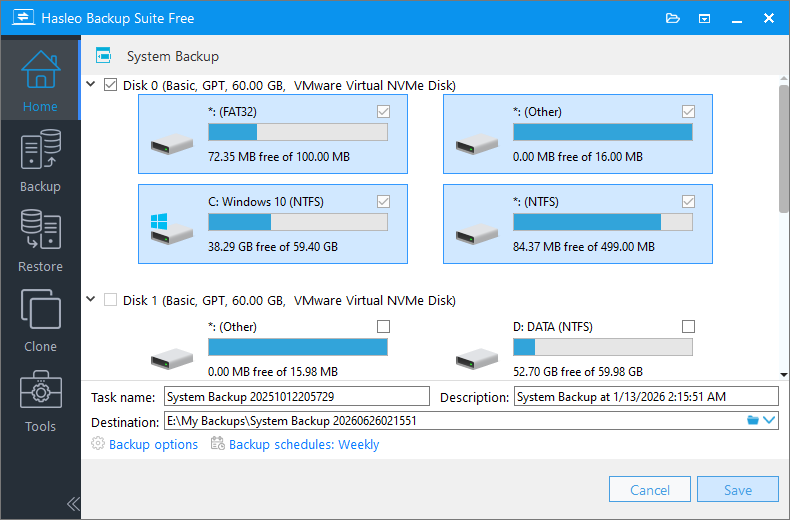Toggle the 499.00 MB NTFS partition checkbox
The width and height of the screenshot is (790, 520).
pos(688,202)
